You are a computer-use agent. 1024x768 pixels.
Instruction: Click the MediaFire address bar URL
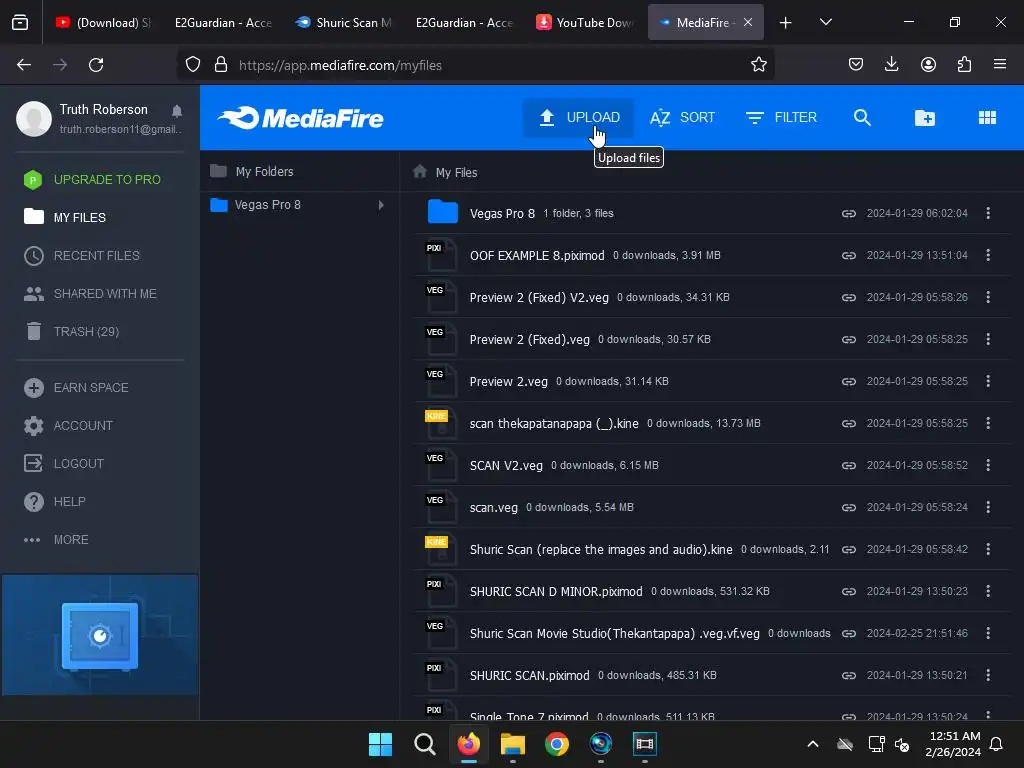pyautogui.click(x=340, y=65)
